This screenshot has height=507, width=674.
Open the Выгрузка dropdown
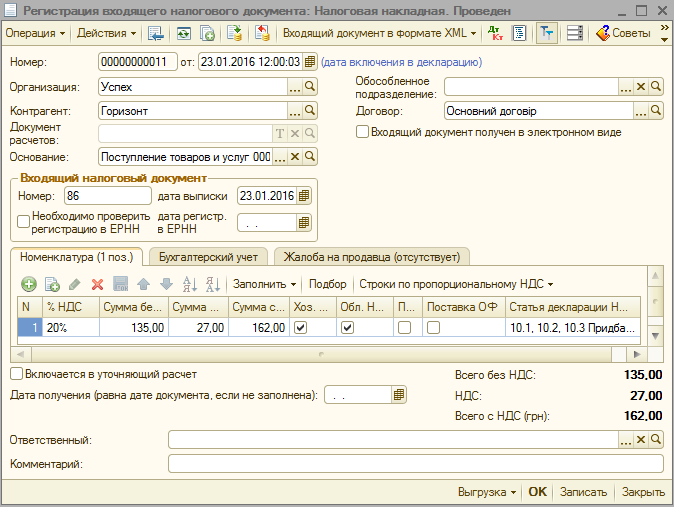(486, 492)
